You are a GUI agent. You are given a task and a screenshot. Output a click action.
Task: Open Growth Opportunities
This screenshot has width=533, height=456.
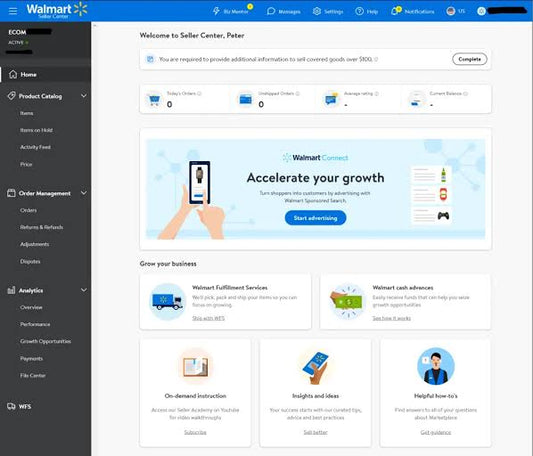tap(46, 341)
